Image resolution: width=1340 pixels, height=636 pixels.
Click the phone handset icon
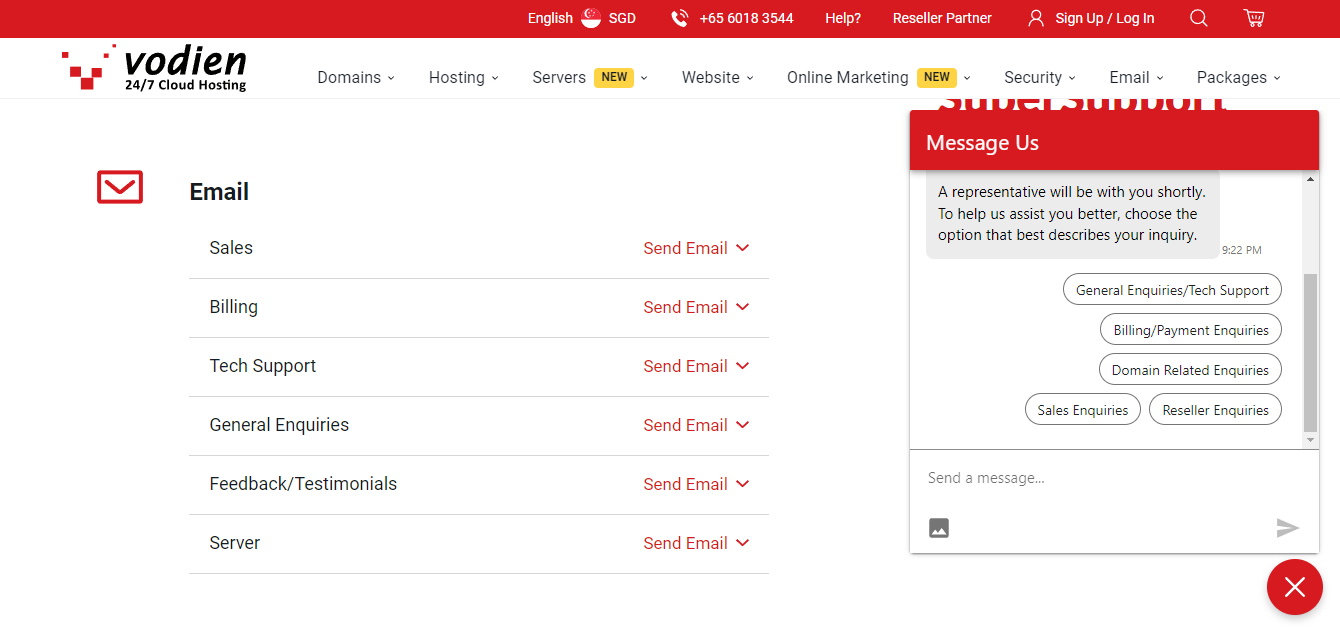680,18
